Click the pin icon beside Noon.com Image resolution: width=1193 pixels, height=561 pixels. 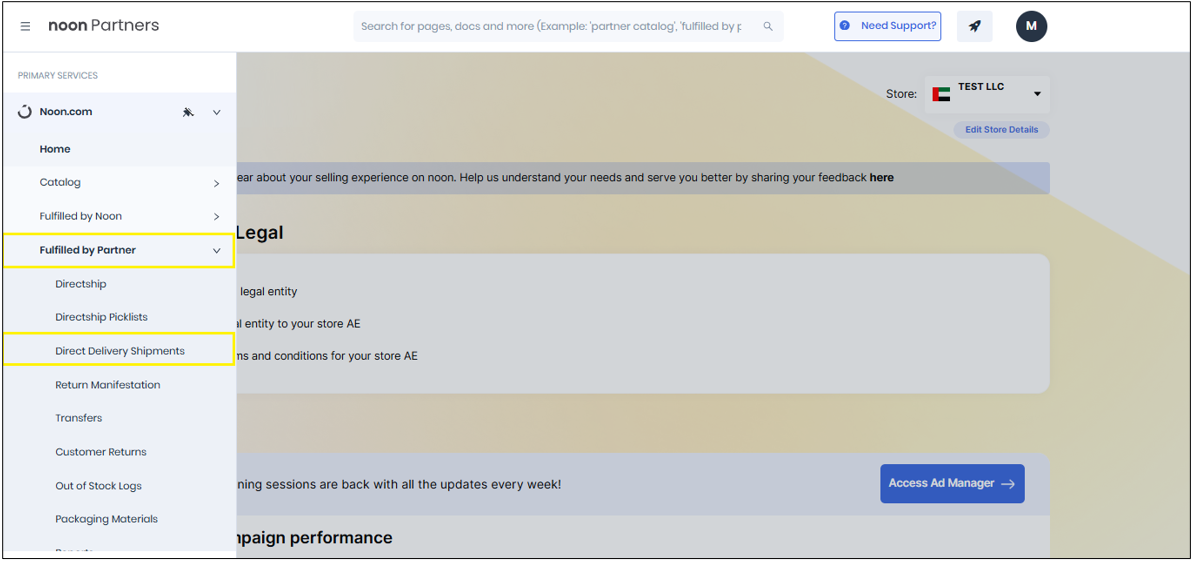coord(188,112)
